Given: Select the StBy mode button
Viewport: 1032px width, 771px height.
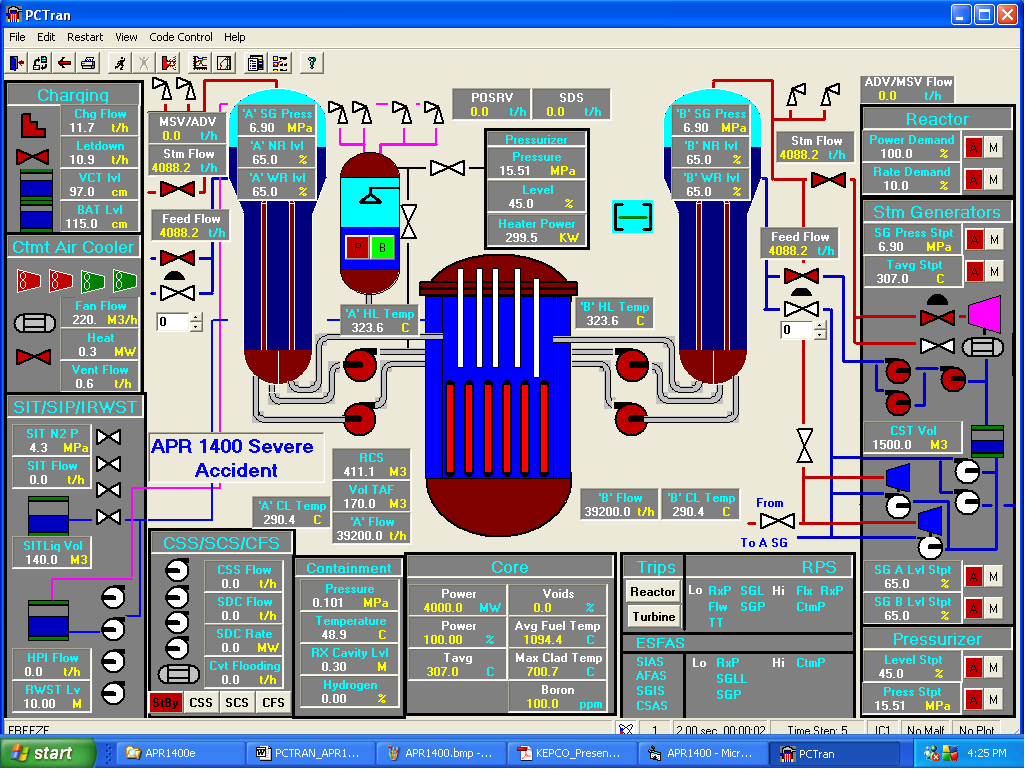Looking at the screenshot, I should point(165,703).
